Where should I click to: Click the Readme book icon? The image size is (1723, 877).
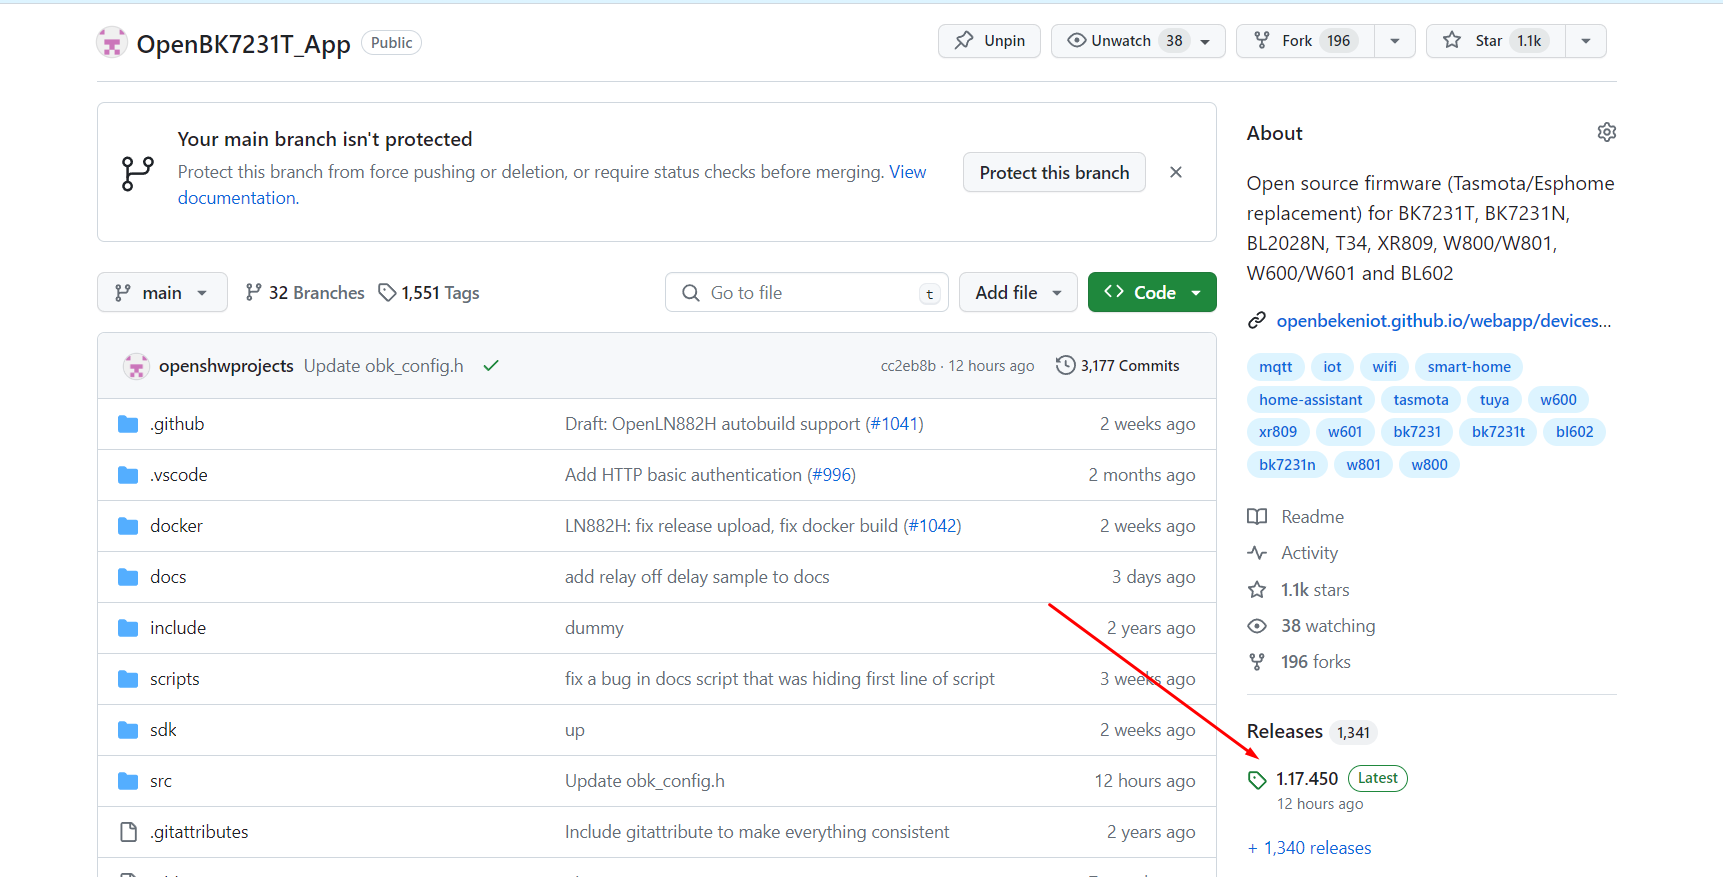[1257, 517]
